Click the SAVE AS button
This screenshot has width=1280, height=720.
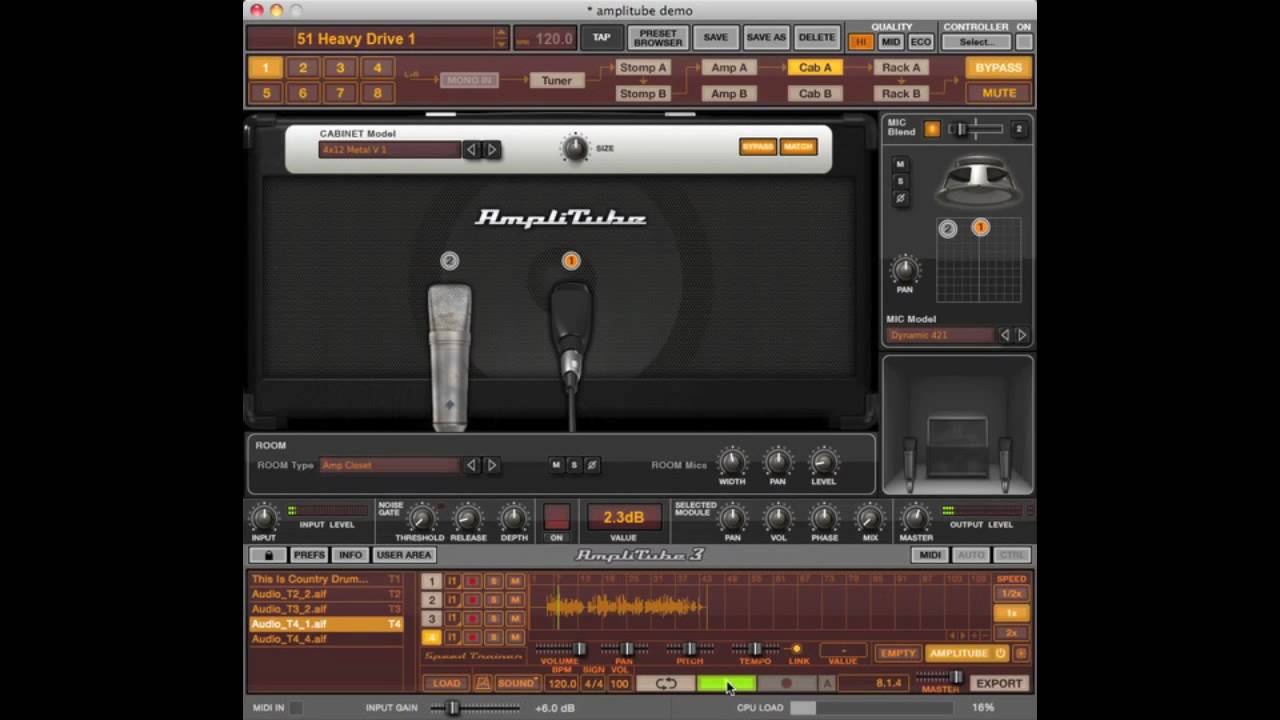[x=766, y=38]
